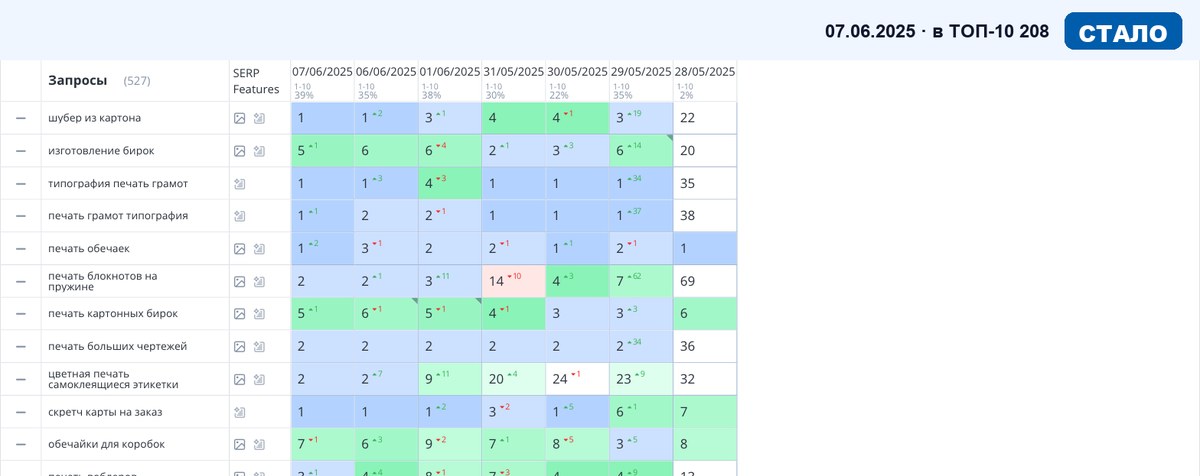The image size is (1200, 476).
Task: Select the query печать грамот типография
Action: pos(118,216)
